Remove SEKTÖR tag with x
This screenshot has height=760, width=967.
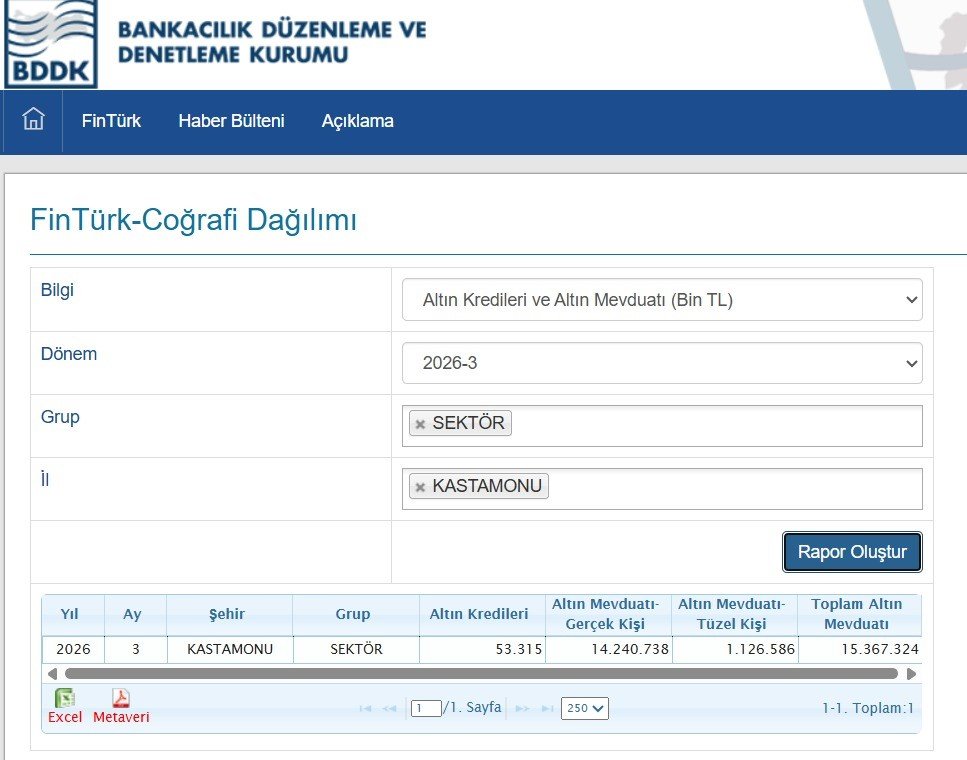(x=421, y=424)
